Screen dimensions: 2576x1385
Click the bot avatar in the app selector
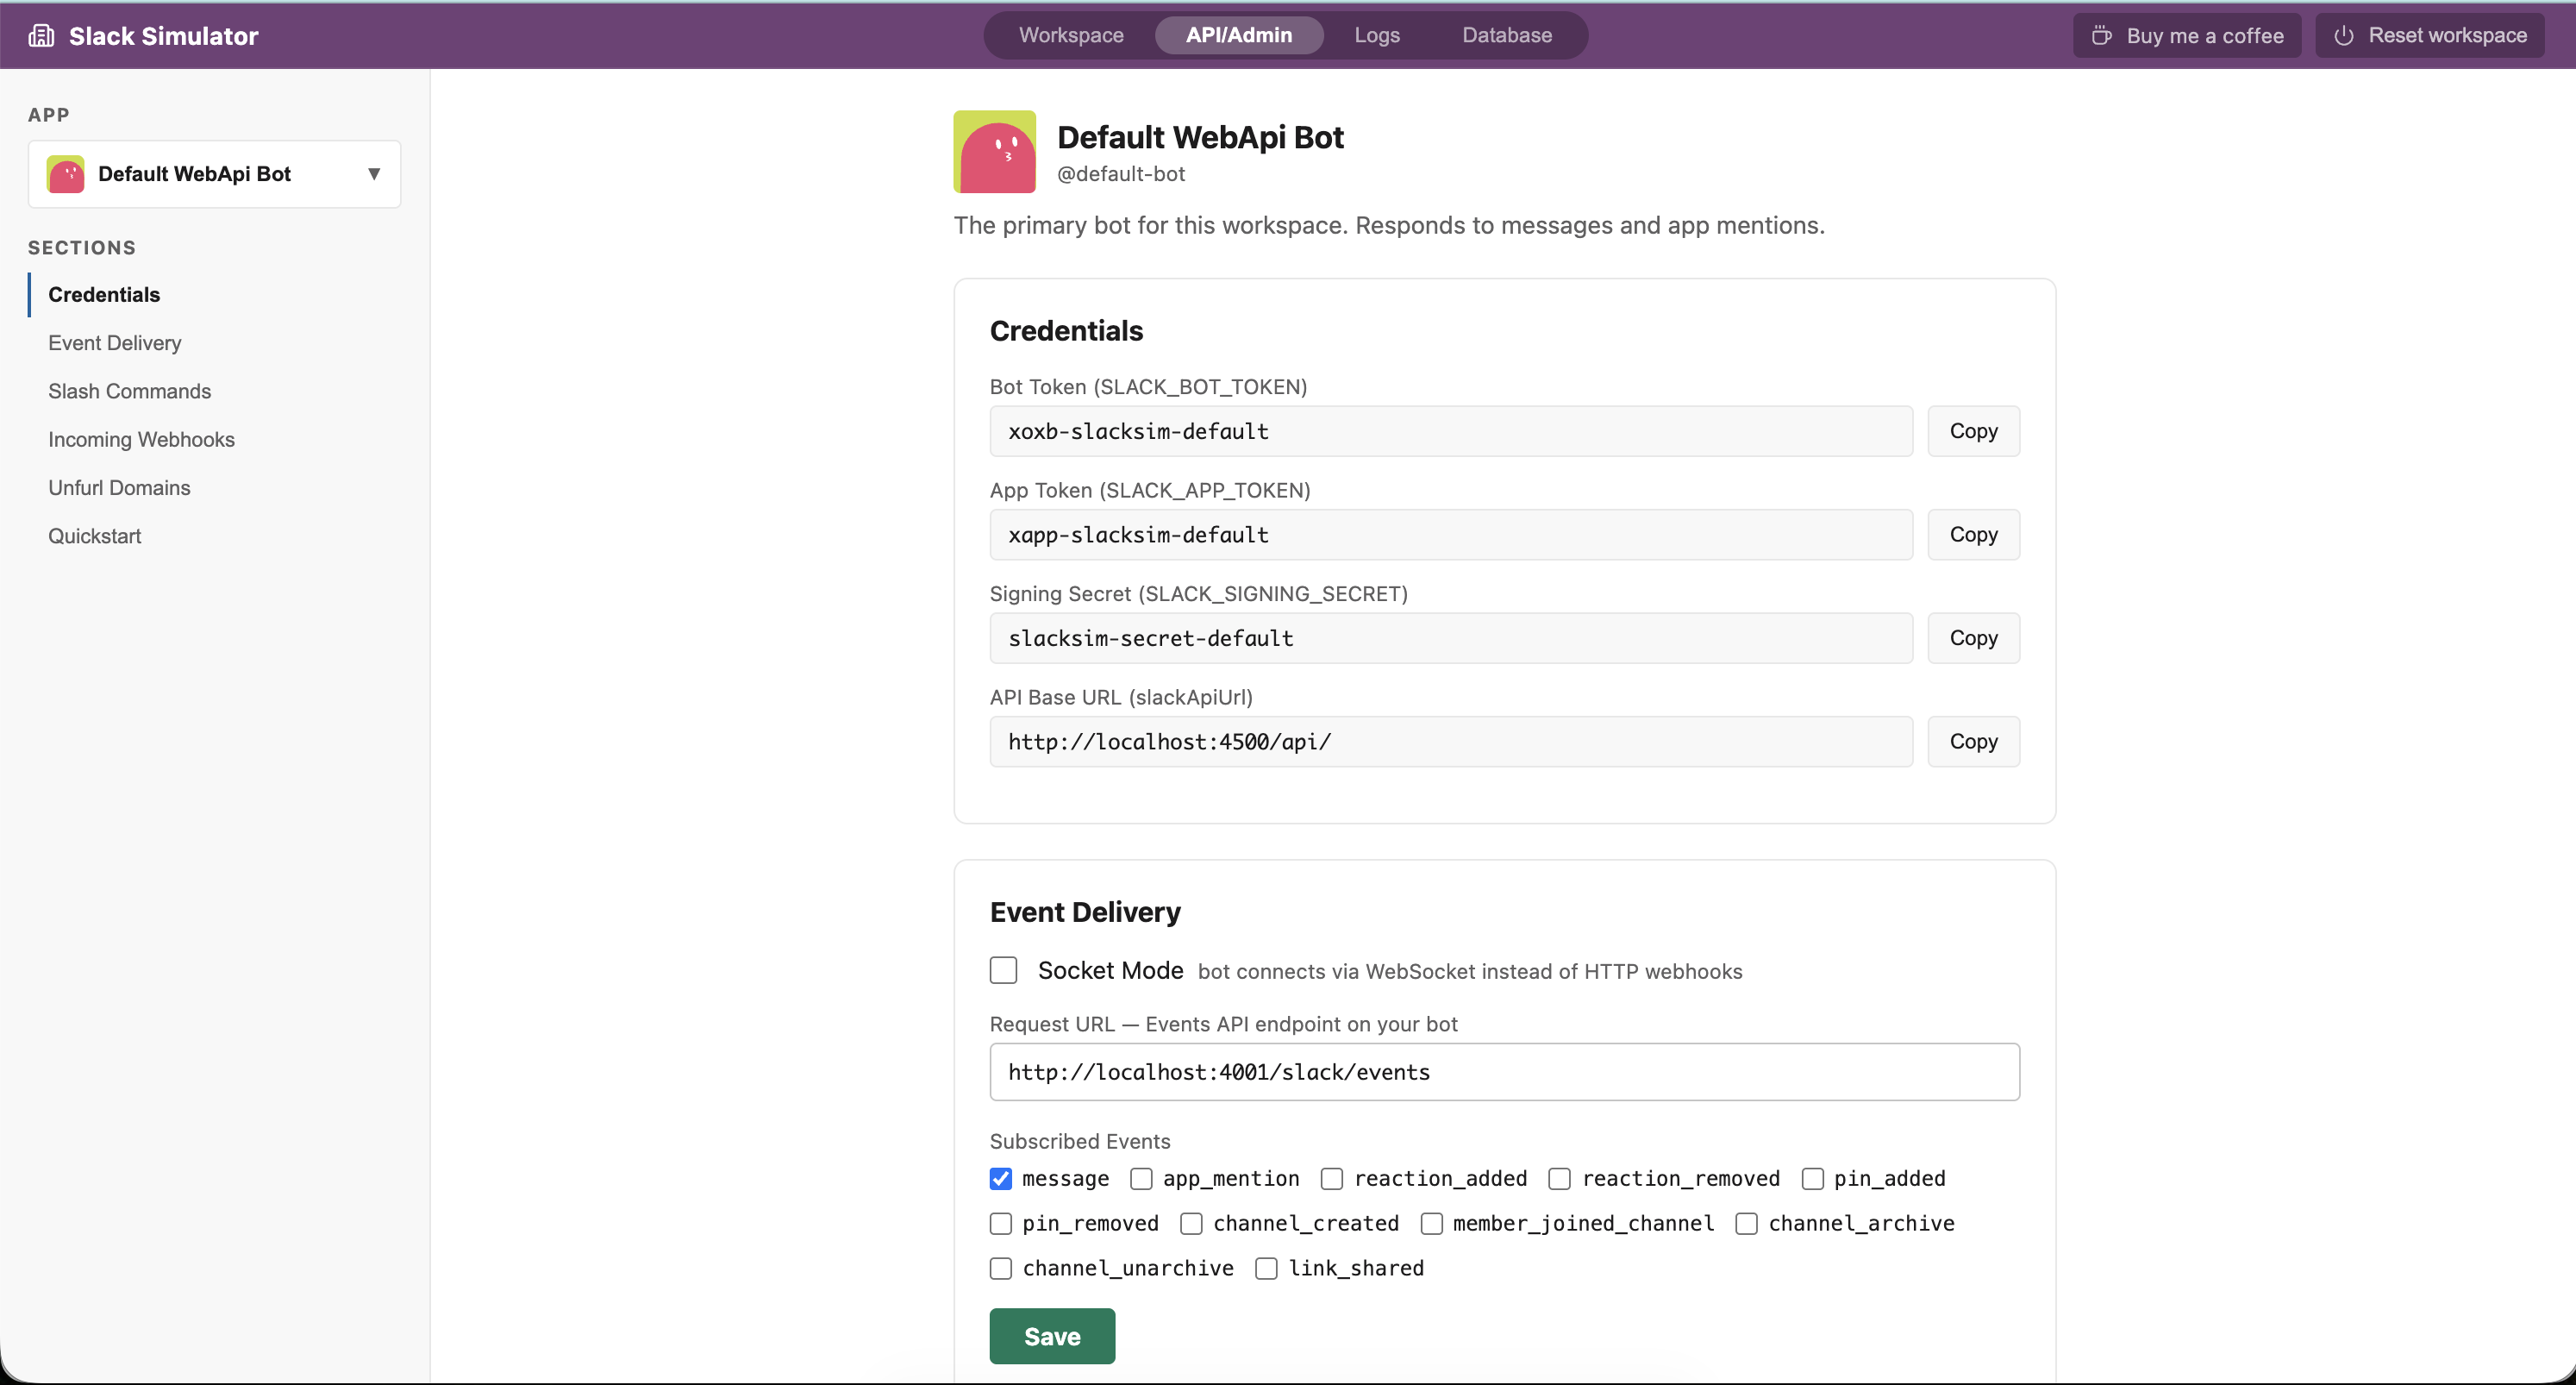pos(66,174)
